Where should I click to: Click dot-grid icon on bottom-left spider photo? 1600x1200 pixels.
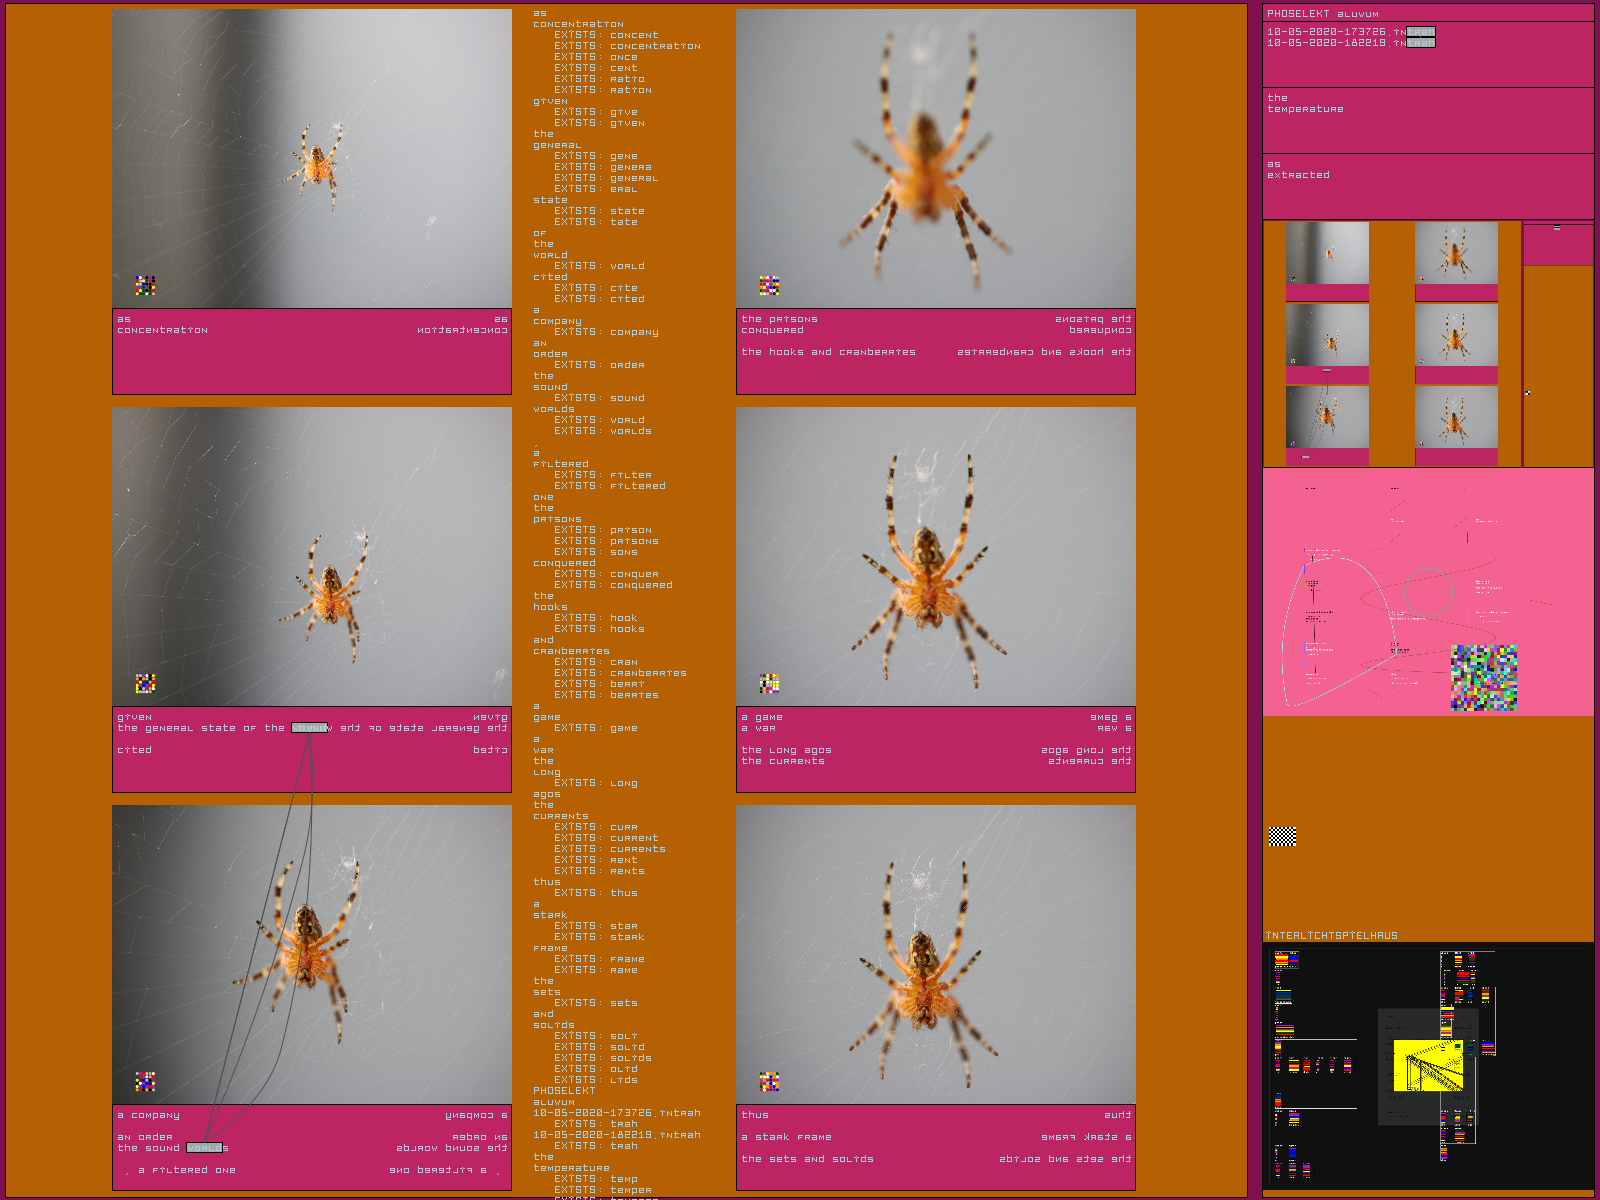click(x=145, y=1081)
